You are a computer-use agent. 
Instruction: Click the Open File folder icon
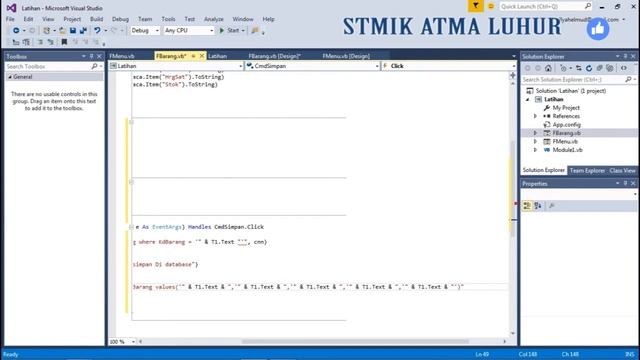tap(62, 31)
